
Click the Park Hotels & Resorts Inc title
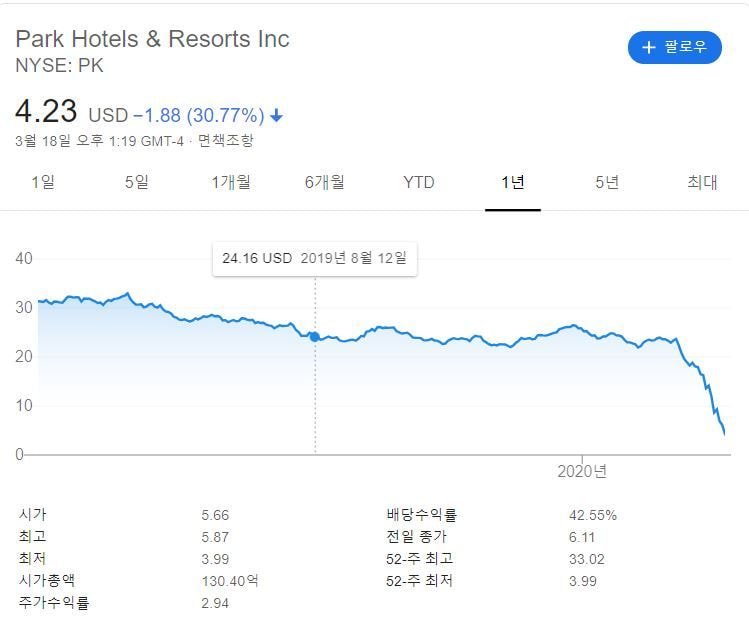(153, 39)
